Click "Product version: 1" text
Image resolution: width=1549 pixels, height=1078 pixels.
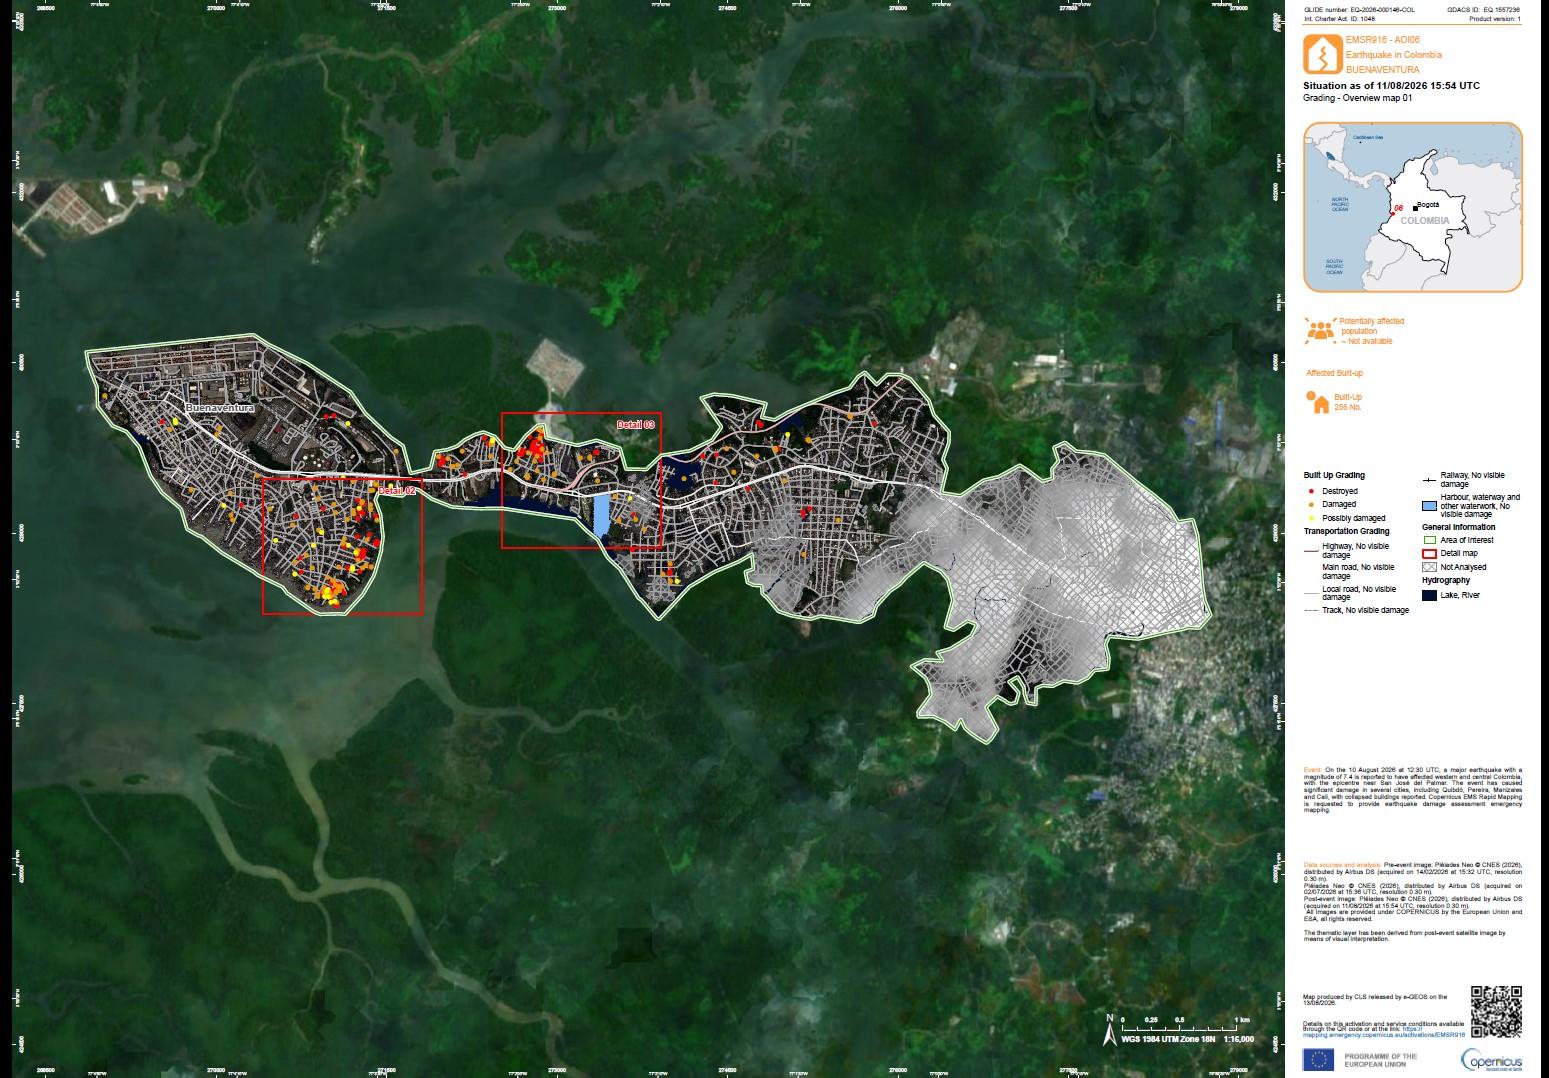pos(1494,19)
